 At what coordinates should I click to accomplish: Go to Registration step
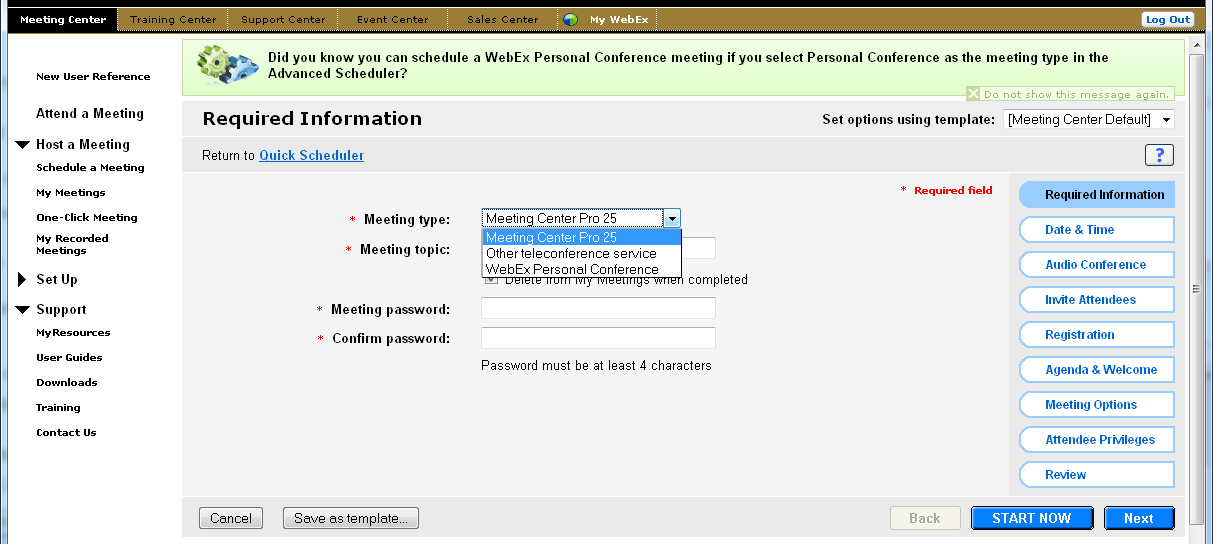pyautogui.click(x=1096, y=335)
